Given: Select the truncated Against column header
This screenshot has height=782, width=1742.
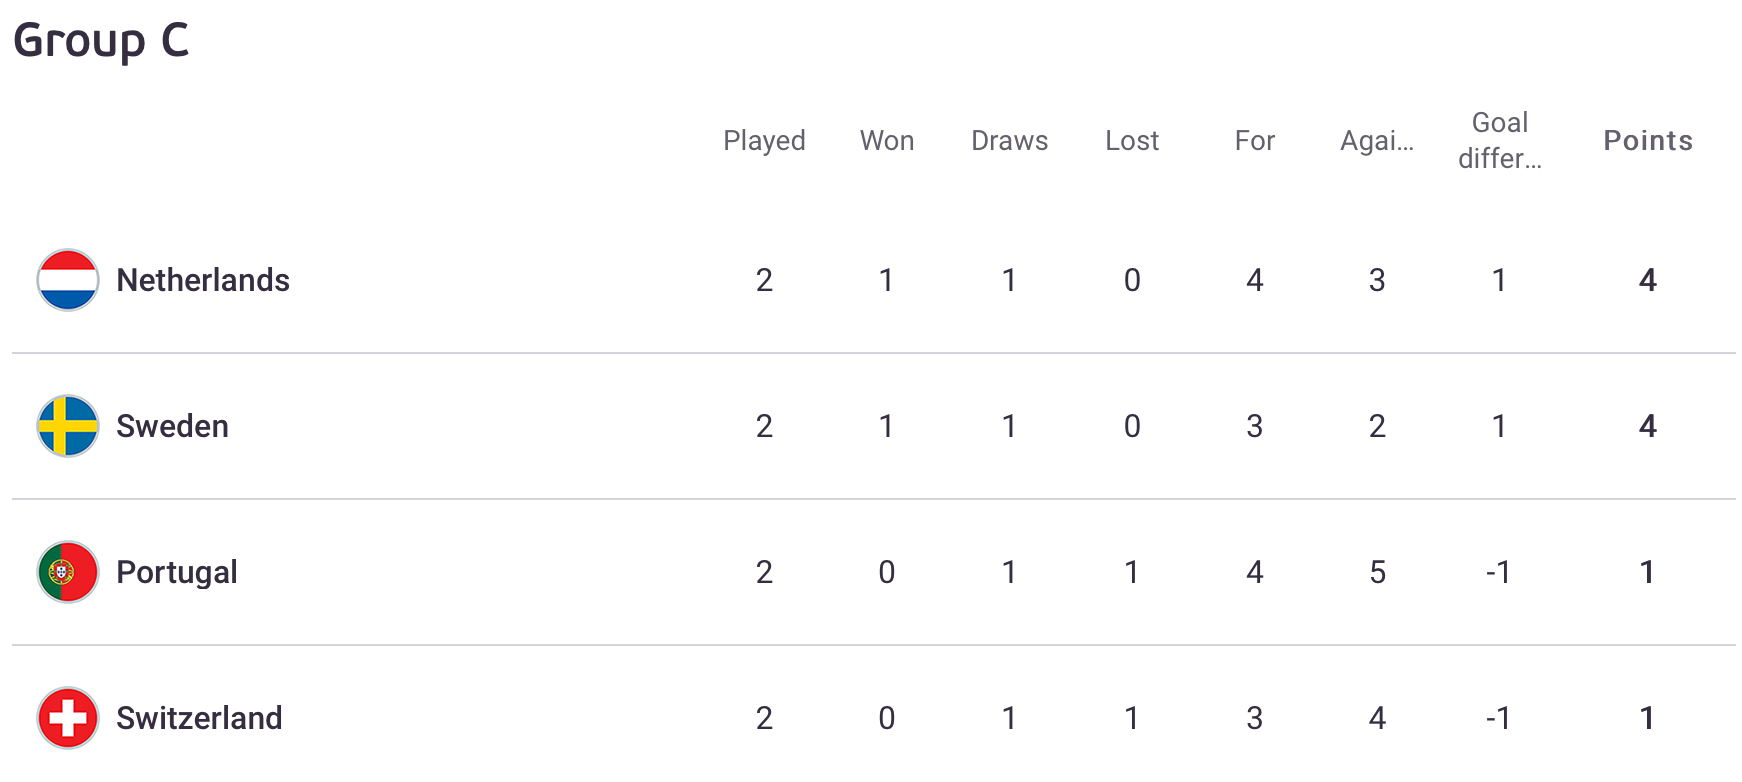Looking at the screenshot, I should (x=1377, y=141).
